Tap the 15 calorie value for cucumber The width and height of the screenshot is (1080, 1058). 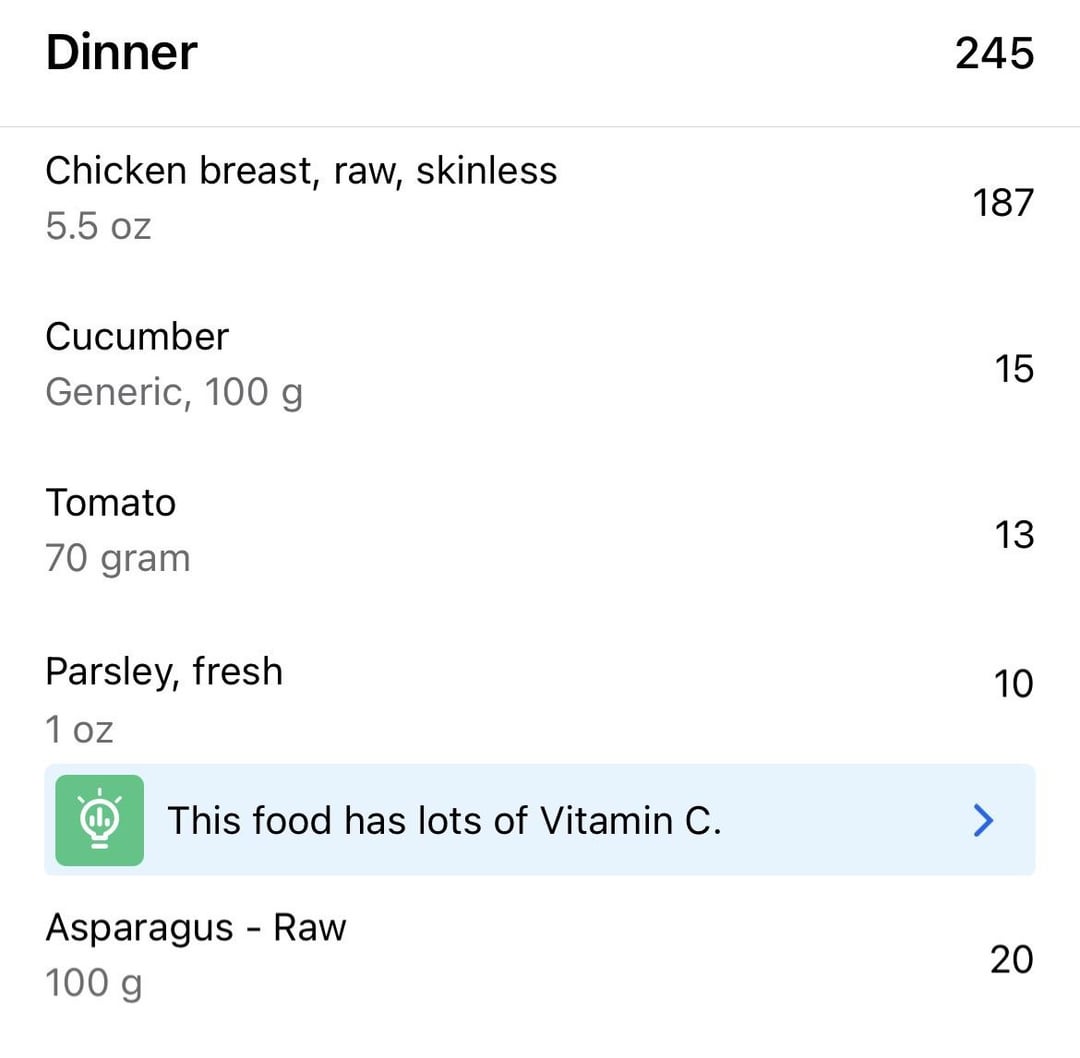(x=1013, y=369)
